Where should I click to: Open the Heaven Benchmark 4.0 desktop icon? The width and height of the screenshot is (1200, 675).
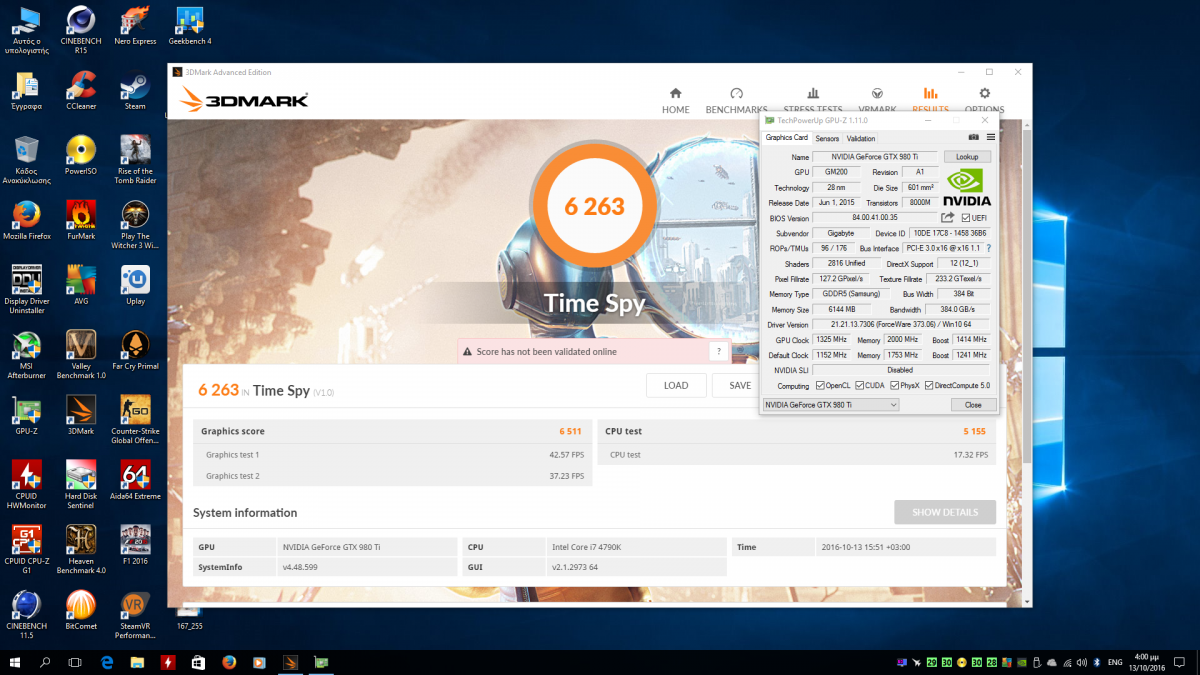pos(80,550)
